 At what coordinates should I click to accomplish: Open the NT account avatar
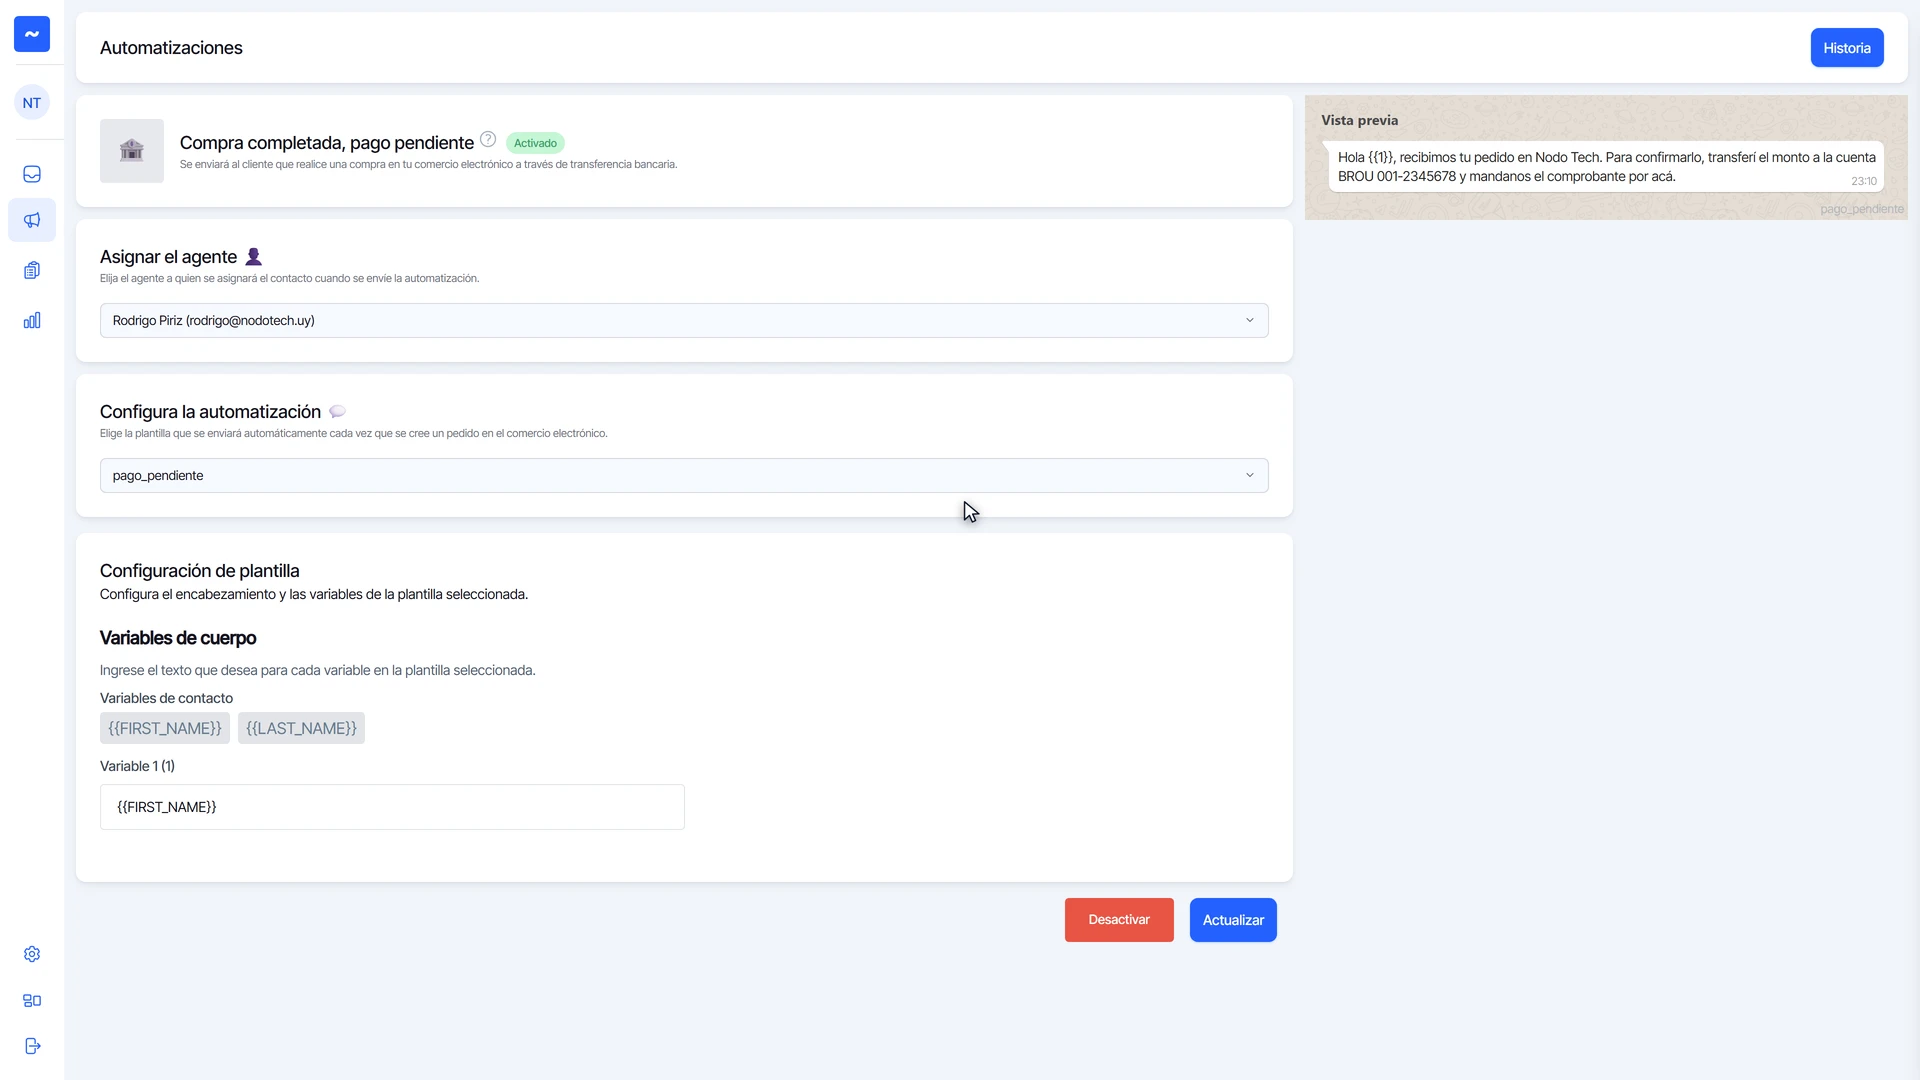point(32,103)
